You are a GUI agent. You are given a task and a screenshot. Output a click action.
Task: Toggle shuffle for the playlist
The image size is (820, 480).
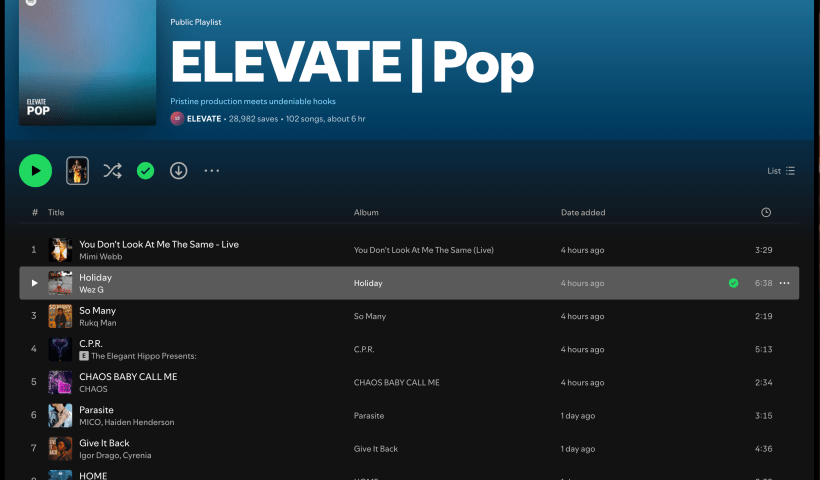112,171
